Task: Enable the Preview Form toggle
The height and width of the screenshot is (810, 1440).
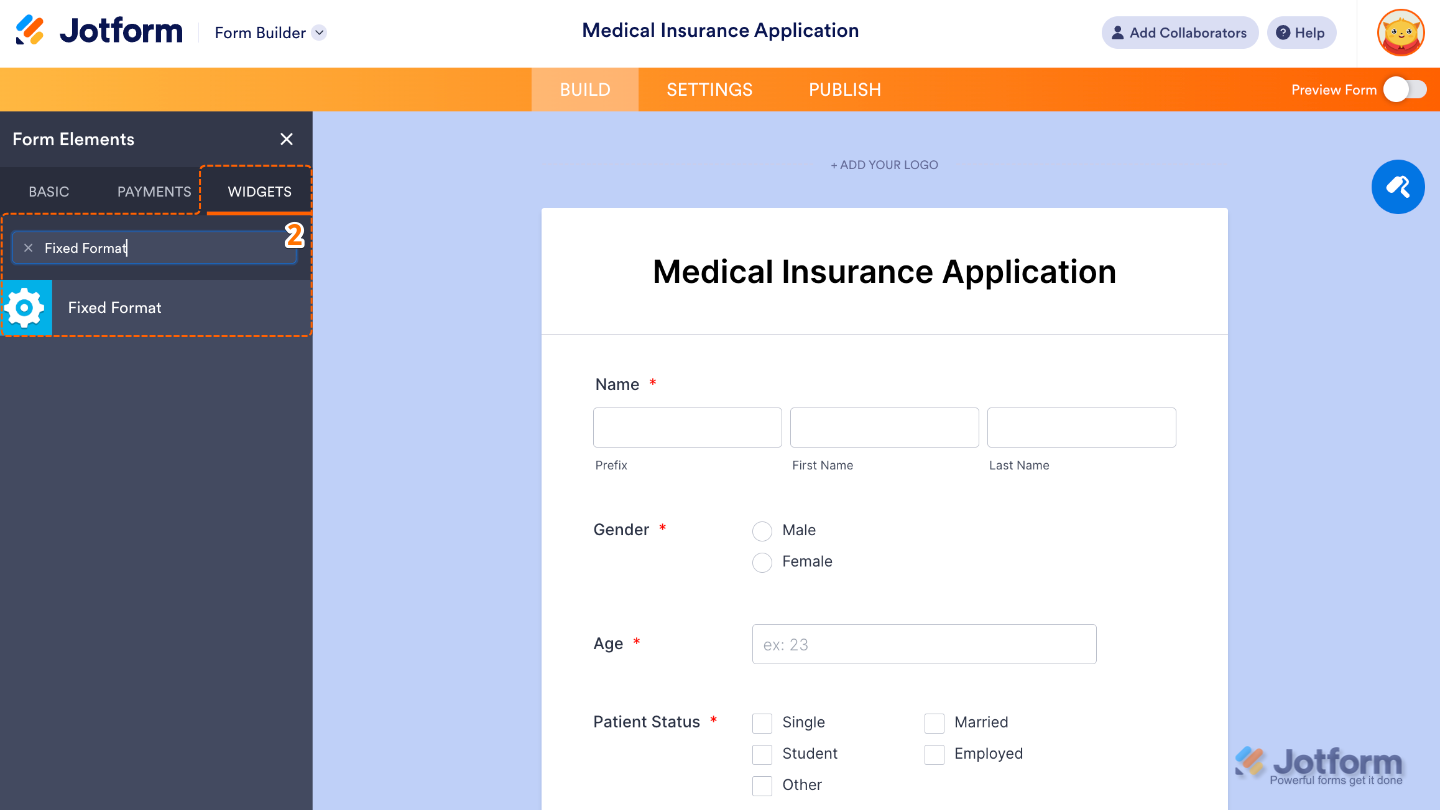Action: (x=1404, y=89)
